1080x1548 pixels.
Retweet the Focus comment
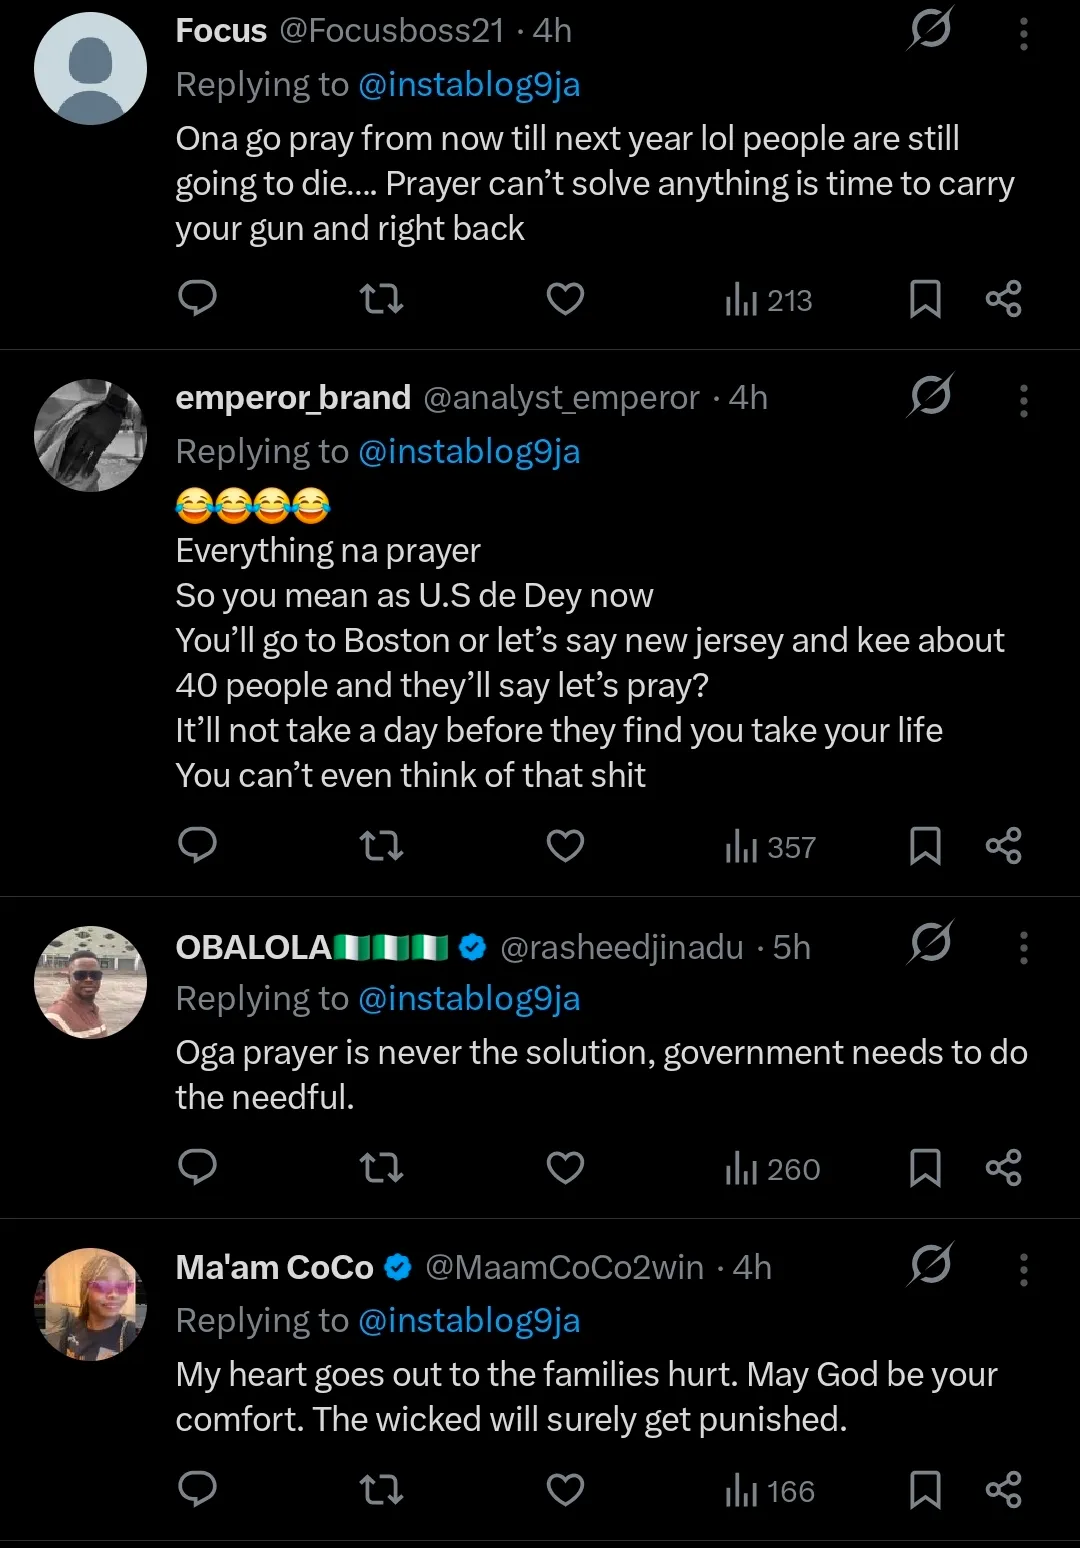381,298
